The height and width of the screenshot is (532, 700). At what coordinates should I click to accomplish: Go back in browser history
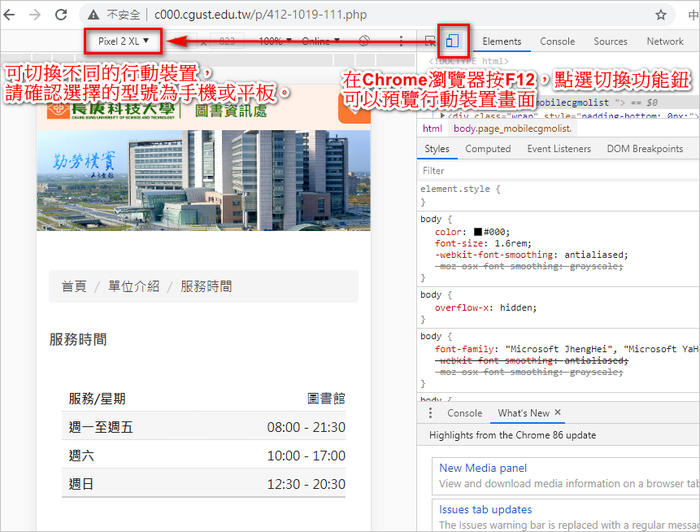tap(9, 15)
